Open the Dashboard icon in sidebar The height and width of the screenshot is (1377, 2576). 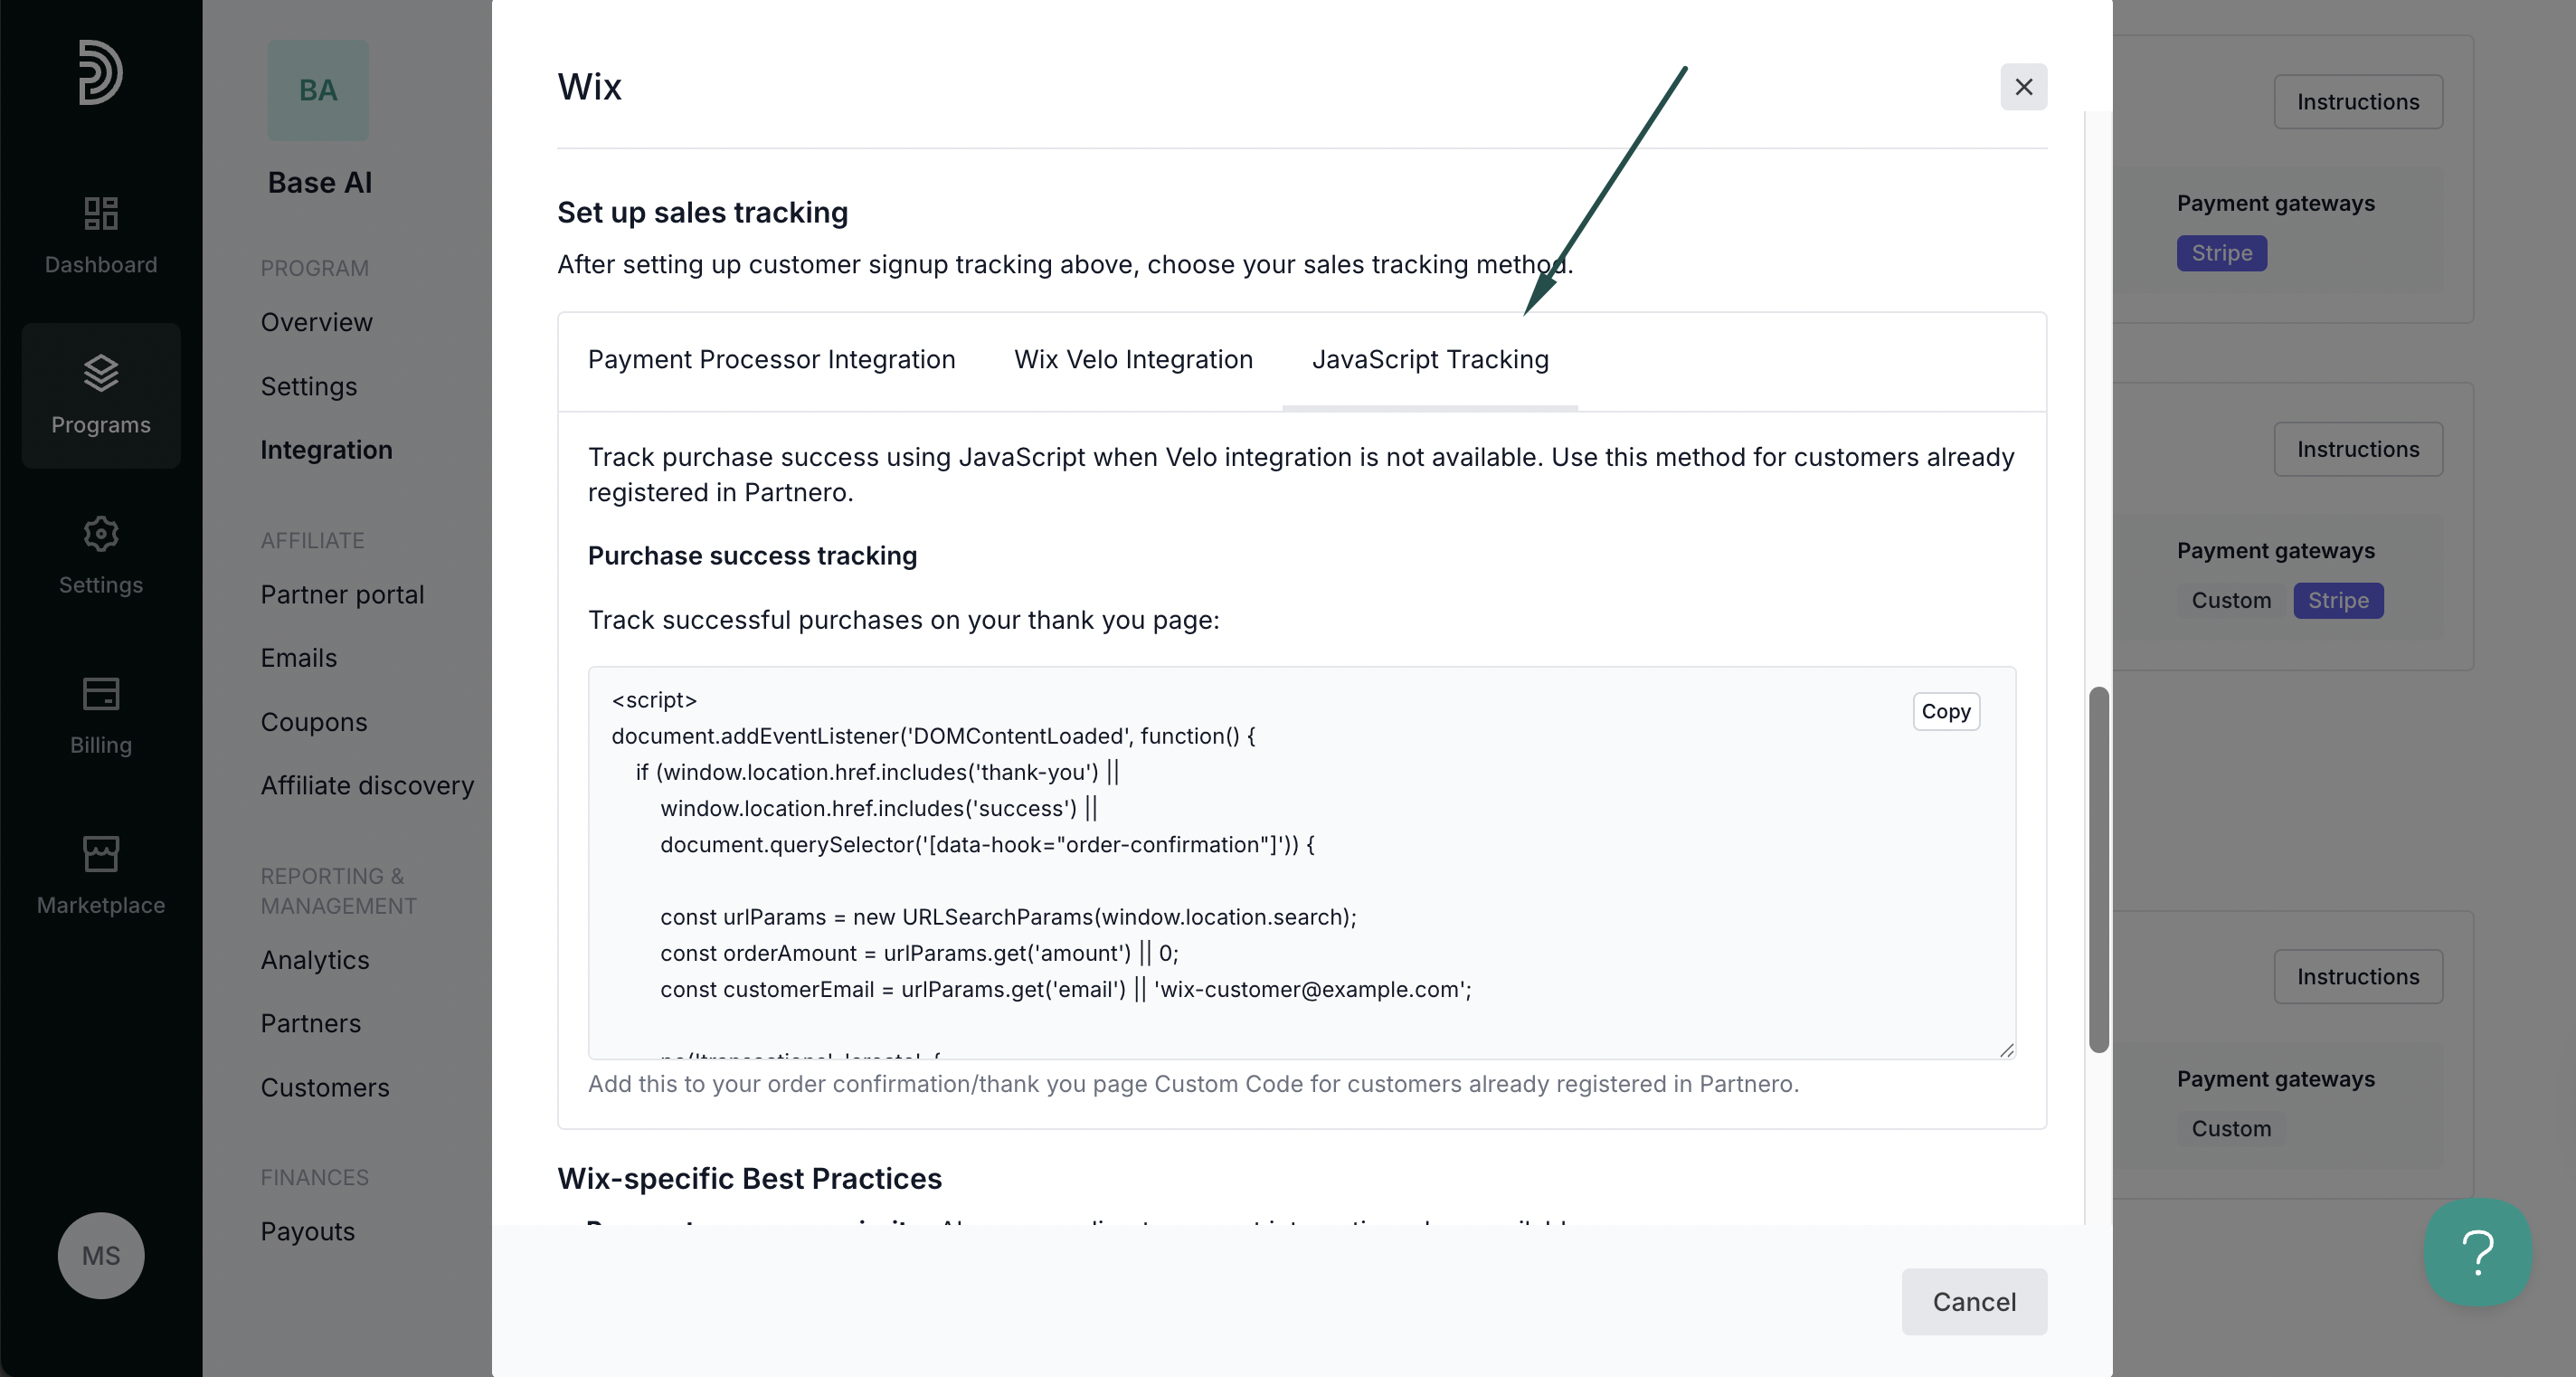[x=101, y=213]
